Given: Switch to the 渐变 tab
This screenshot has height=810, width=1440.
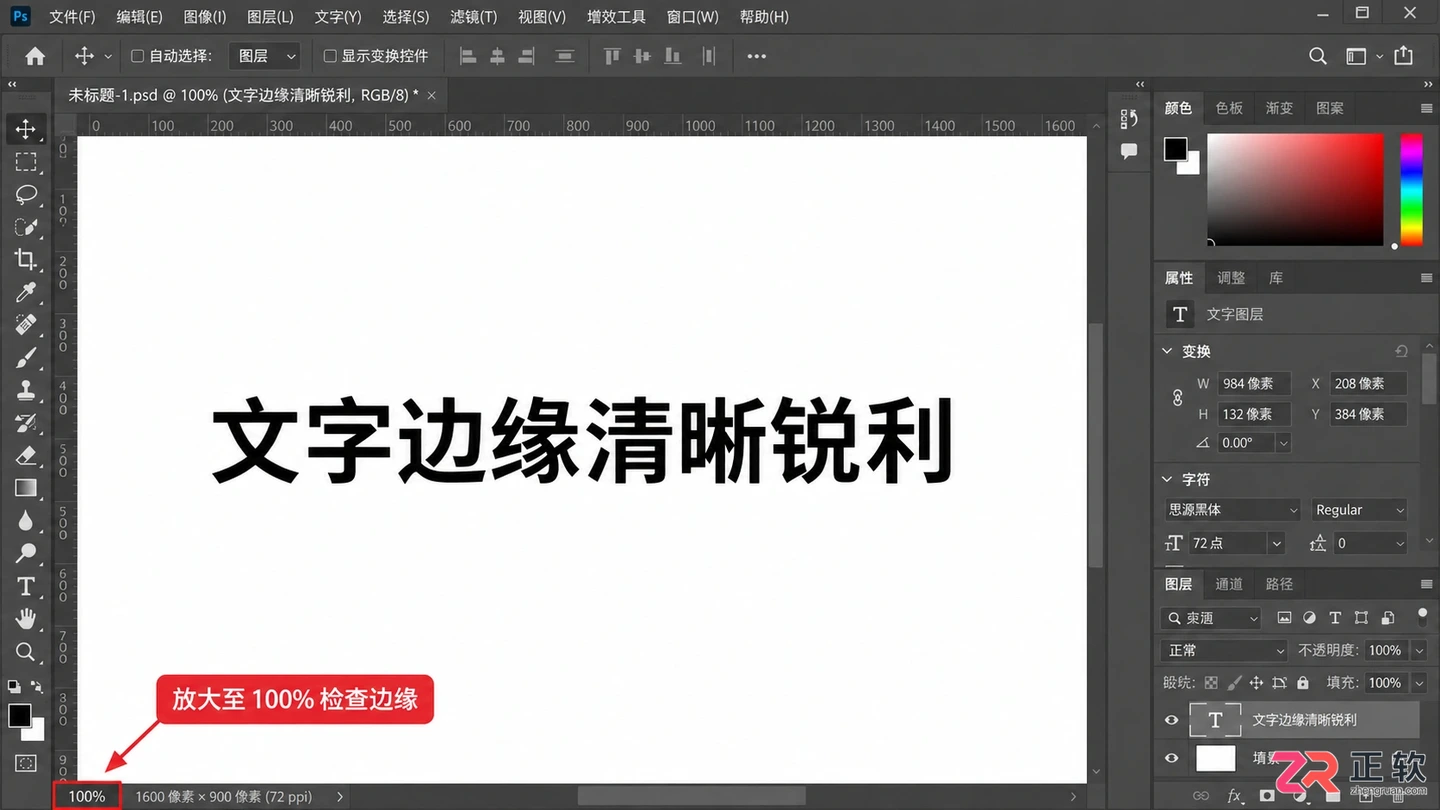Looking at the screenshot, I should click(x=1279, y=108).
